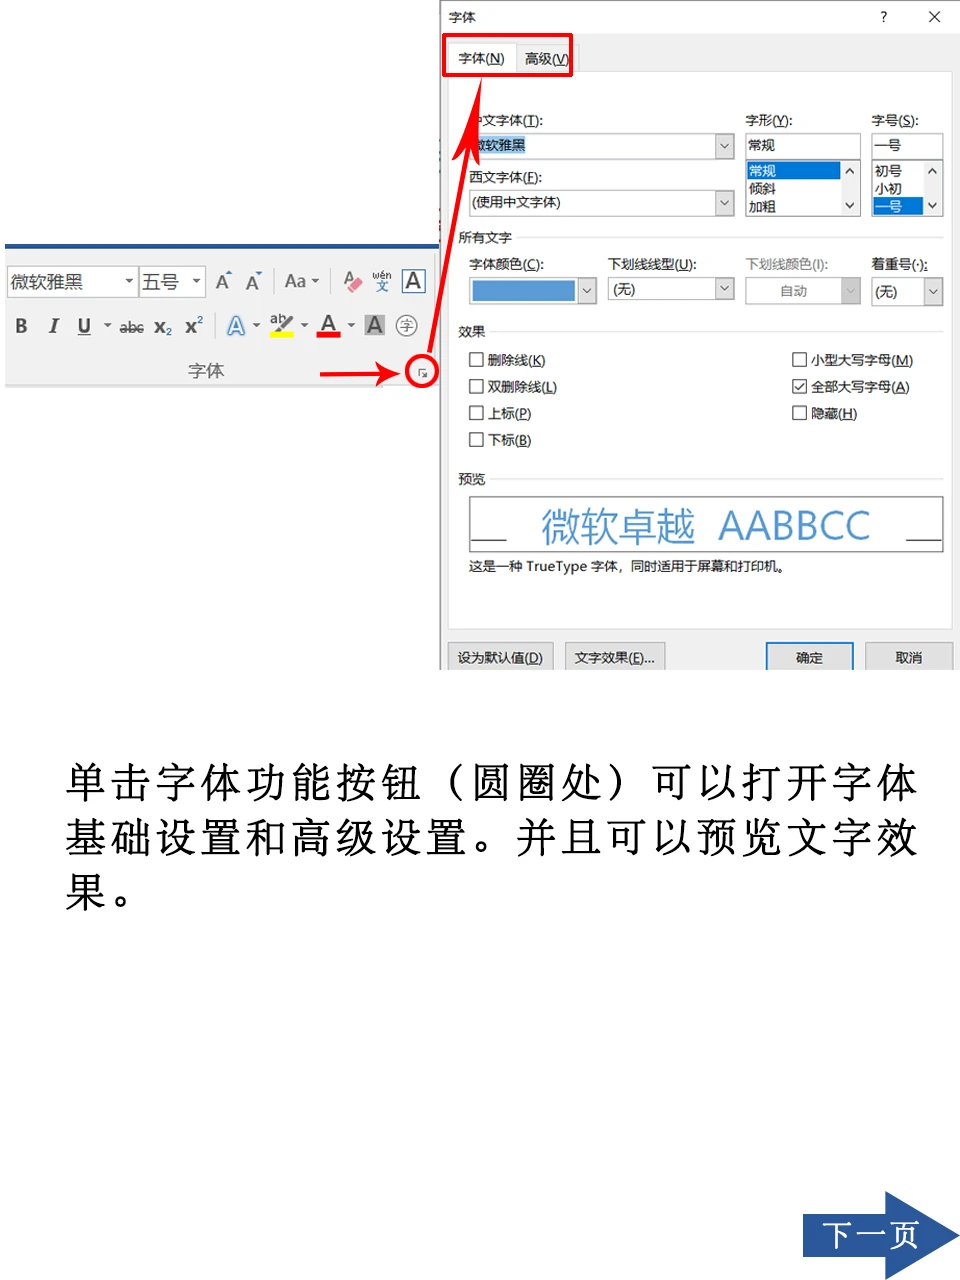
Task: Toggle italic formatting in the ribbon
Action: tap(53, 325)
